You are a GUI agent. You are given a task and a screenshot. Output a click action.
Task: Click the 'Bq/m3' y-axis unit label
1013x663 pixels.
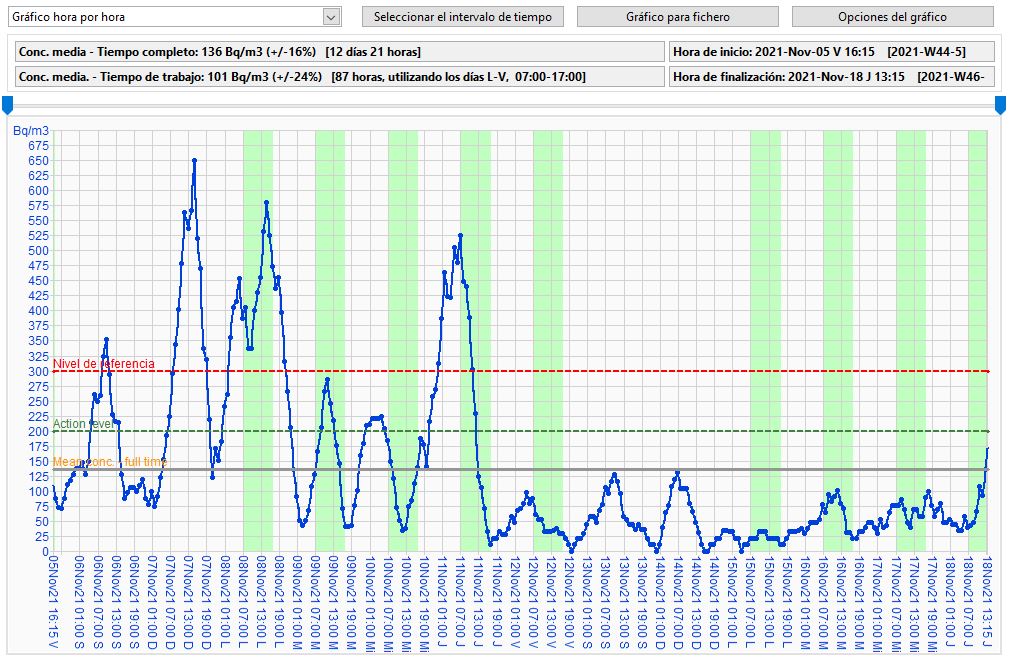[x=29, y=131]
